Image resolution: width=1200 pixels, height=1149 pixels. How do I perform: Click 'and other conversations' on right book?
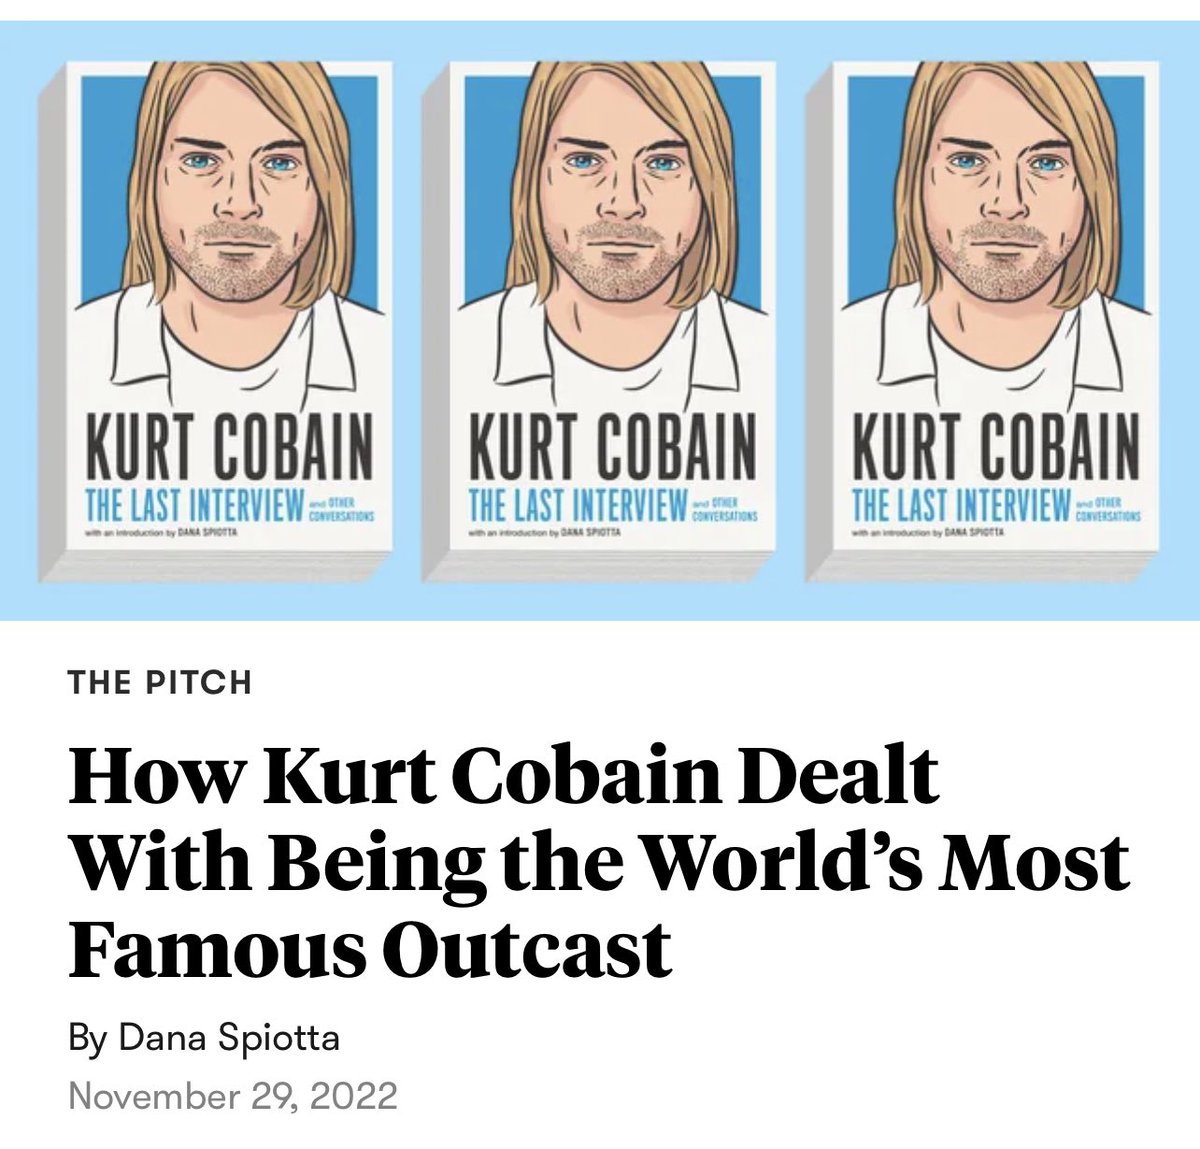1107,509
